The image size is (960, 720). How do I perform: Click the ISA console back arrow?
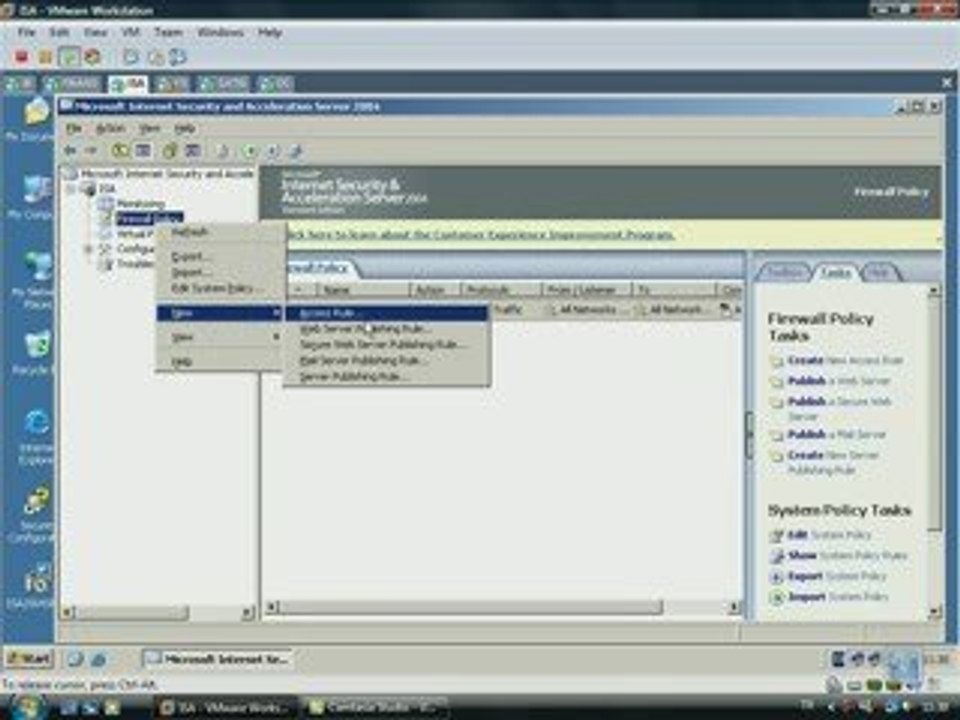click(x=70, y=150)
